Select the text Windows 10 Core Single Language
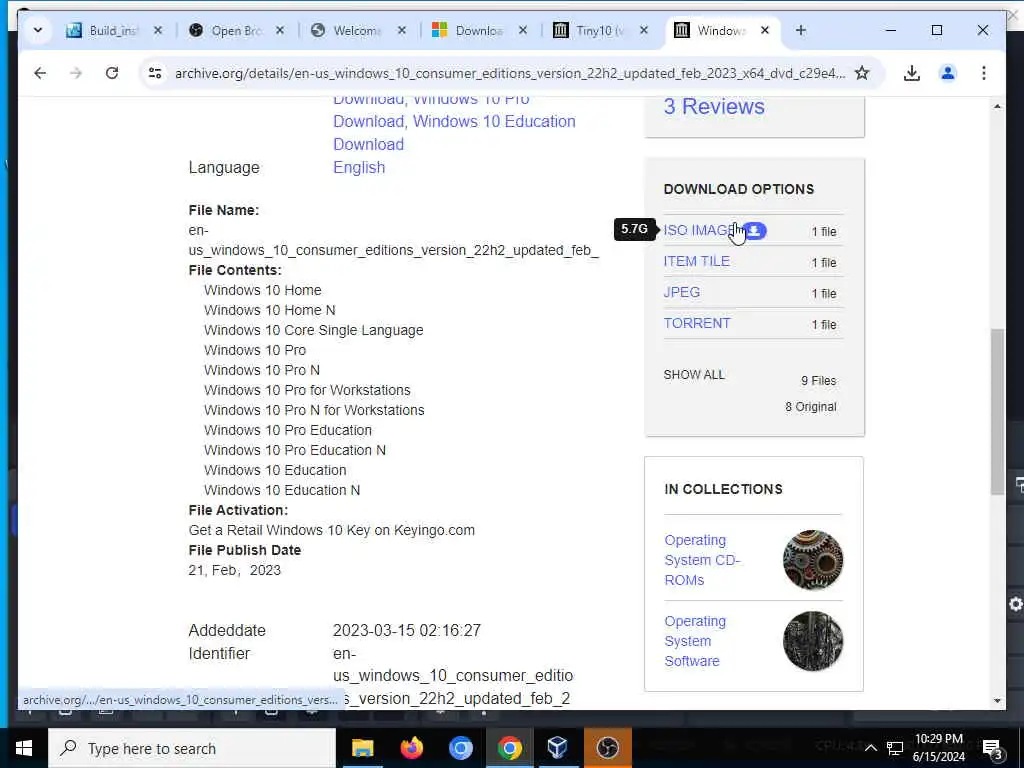 [x=313, y=330]
